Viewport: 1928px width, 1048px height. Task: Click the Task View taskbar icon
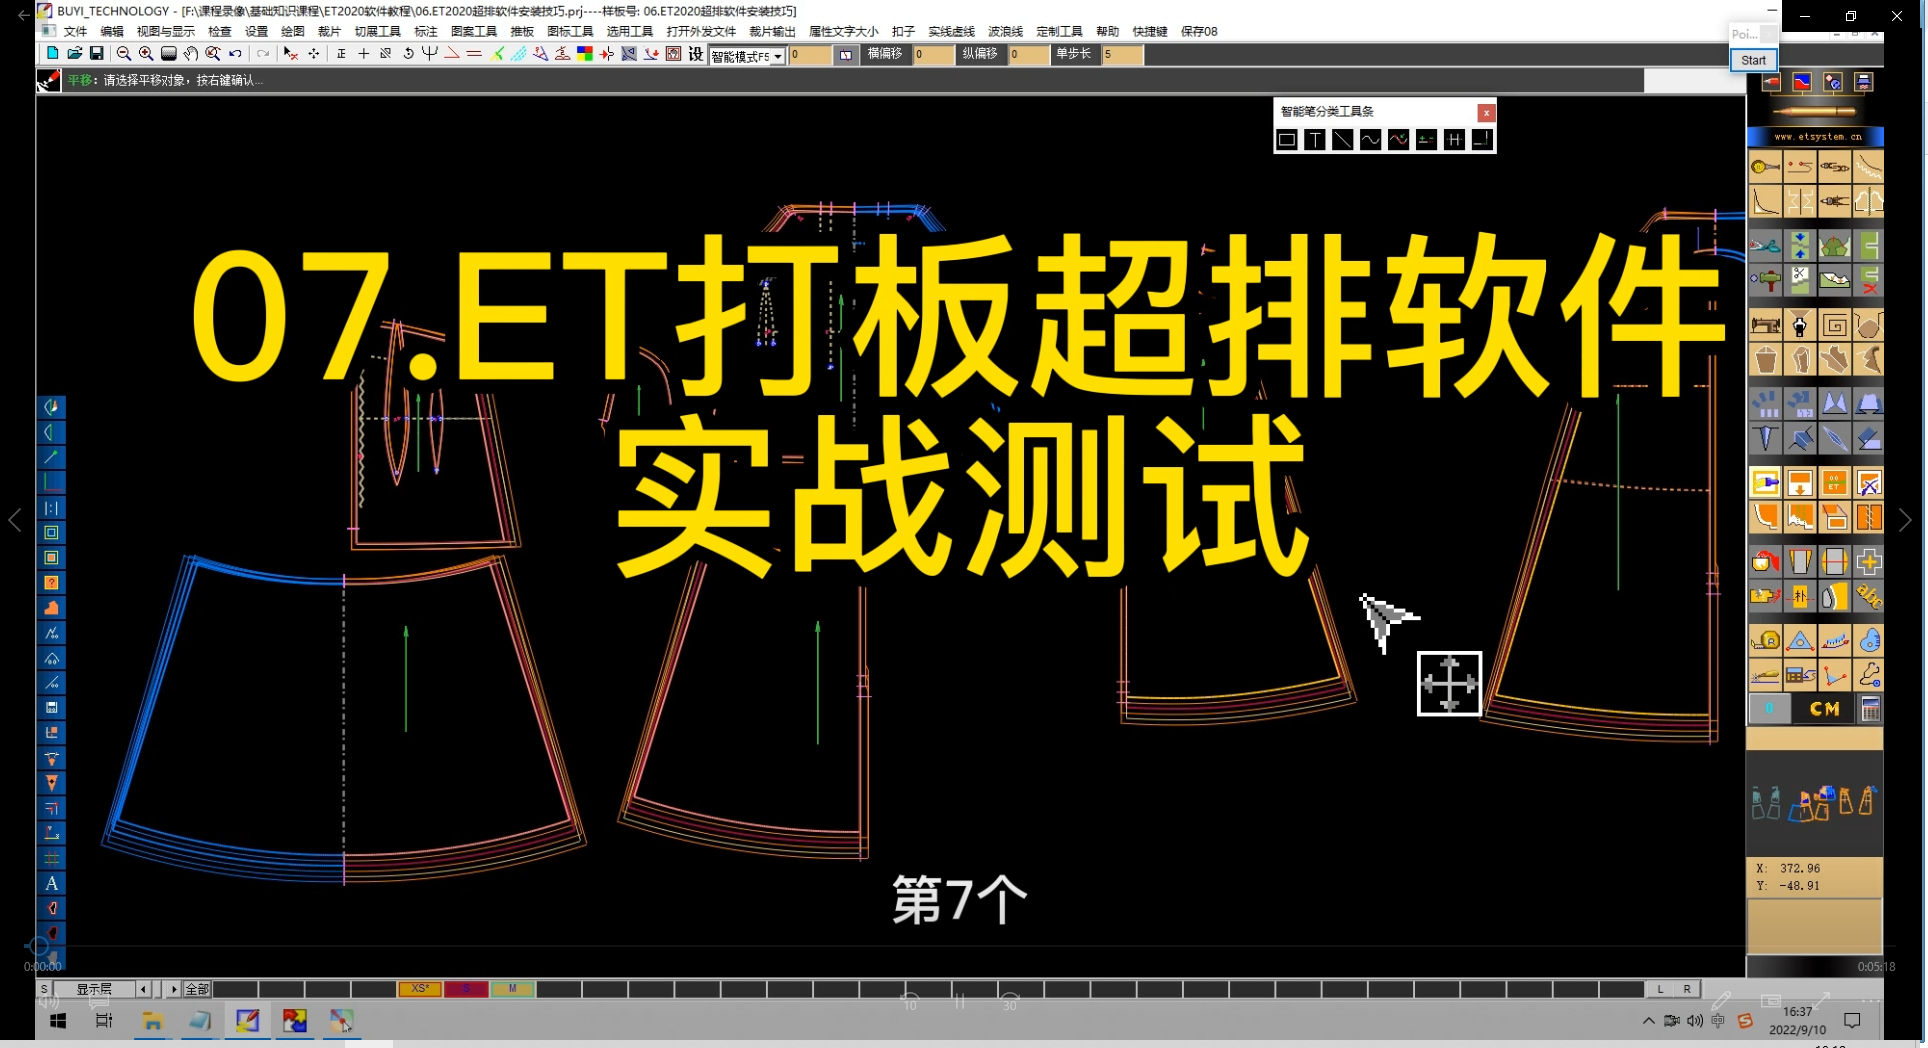[x=104, y=1021]
